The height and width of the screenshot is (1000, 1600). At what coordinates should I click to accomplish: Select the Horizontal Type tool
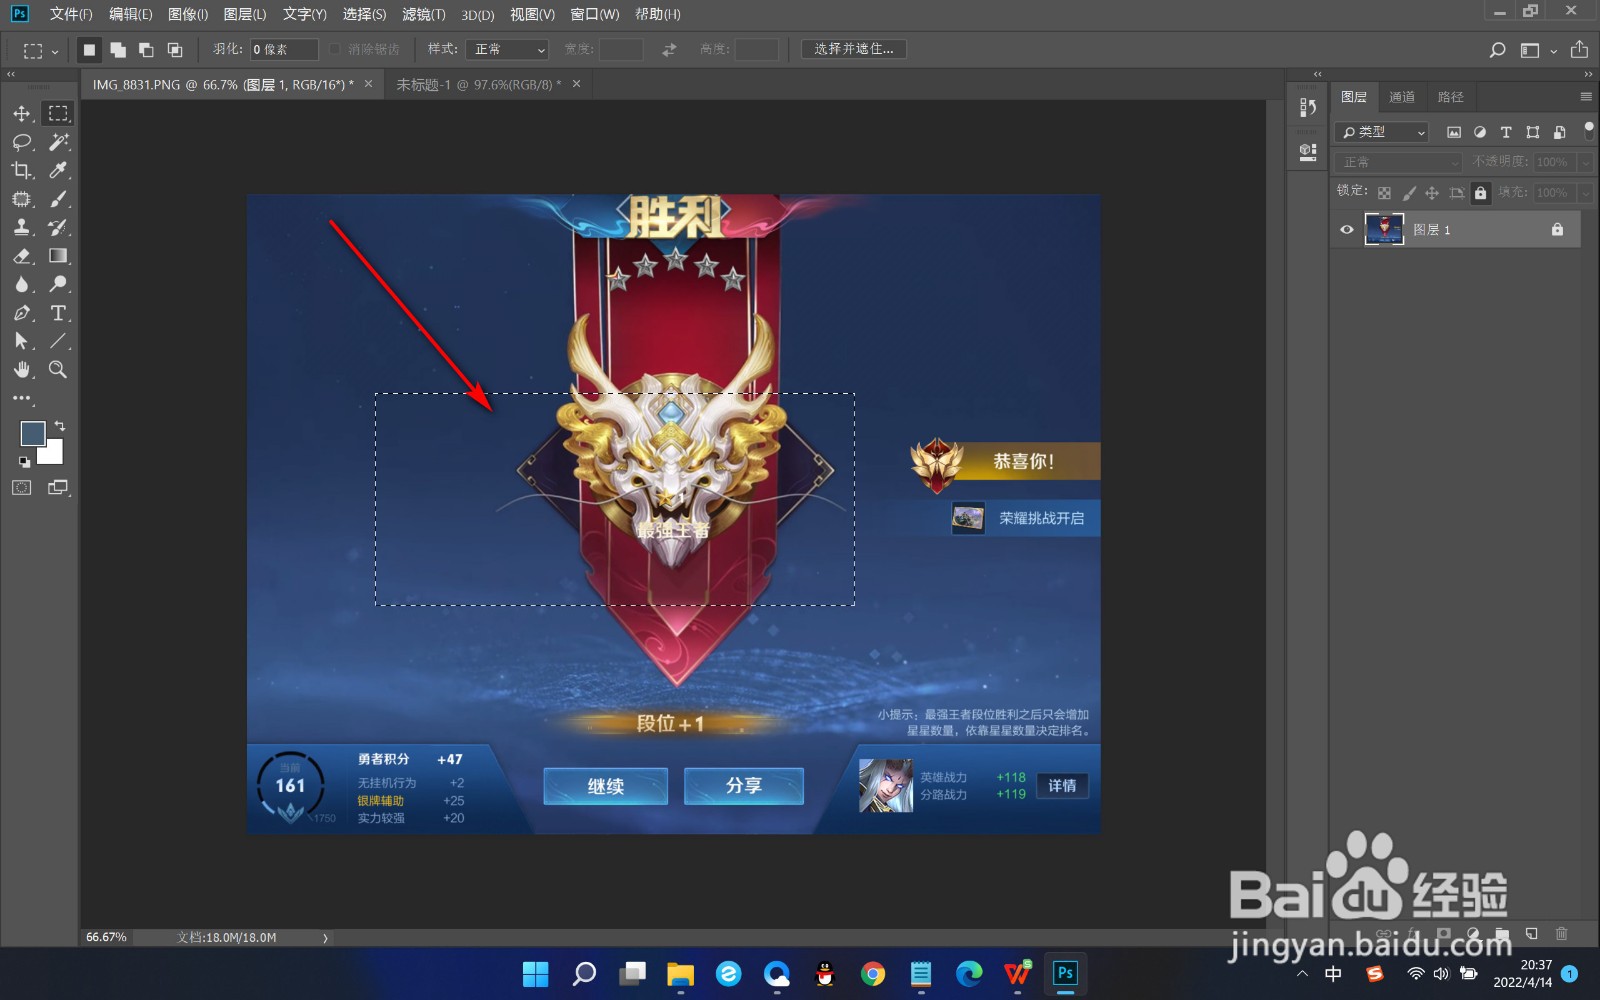59,313
